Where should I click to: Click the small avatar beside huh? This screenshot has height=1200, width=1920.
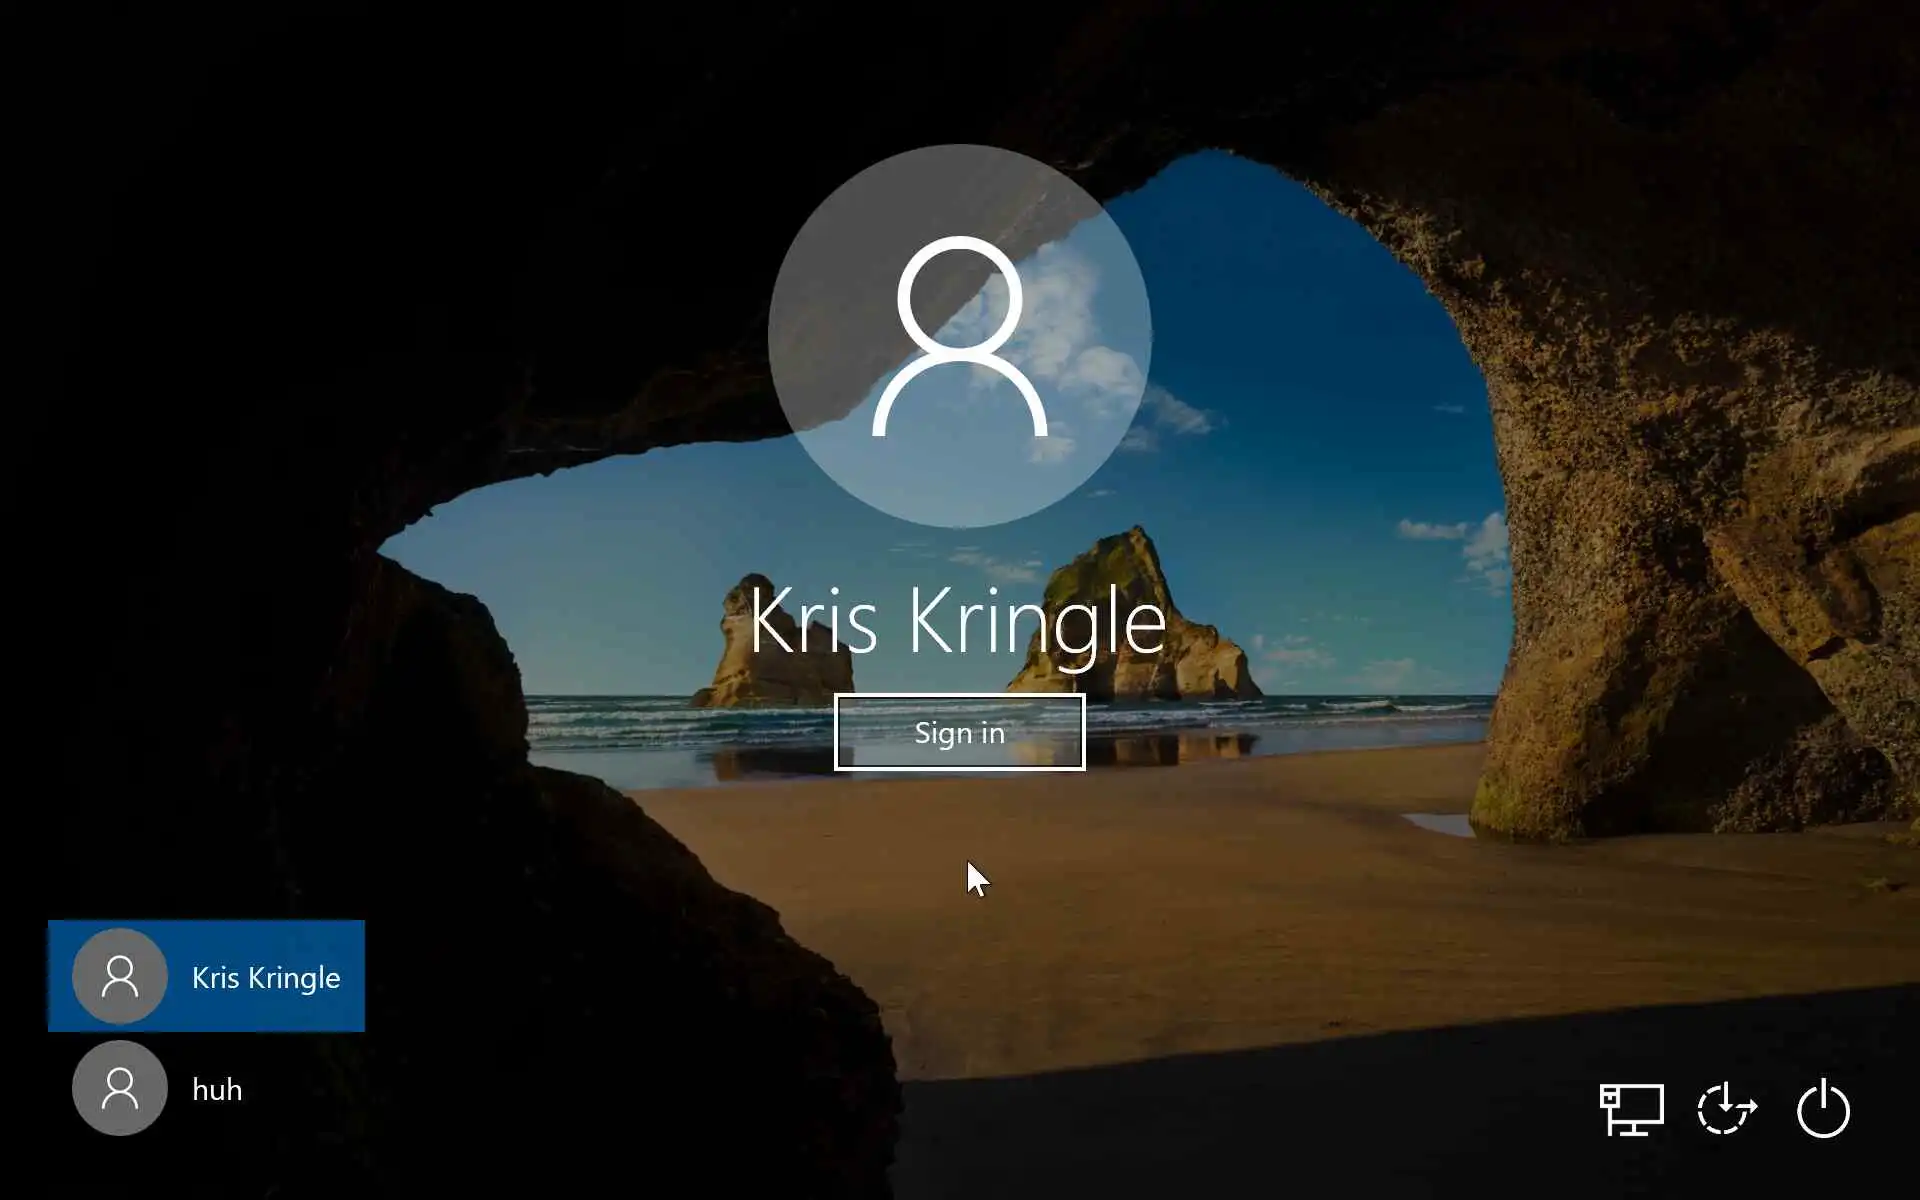point(120,1088)
